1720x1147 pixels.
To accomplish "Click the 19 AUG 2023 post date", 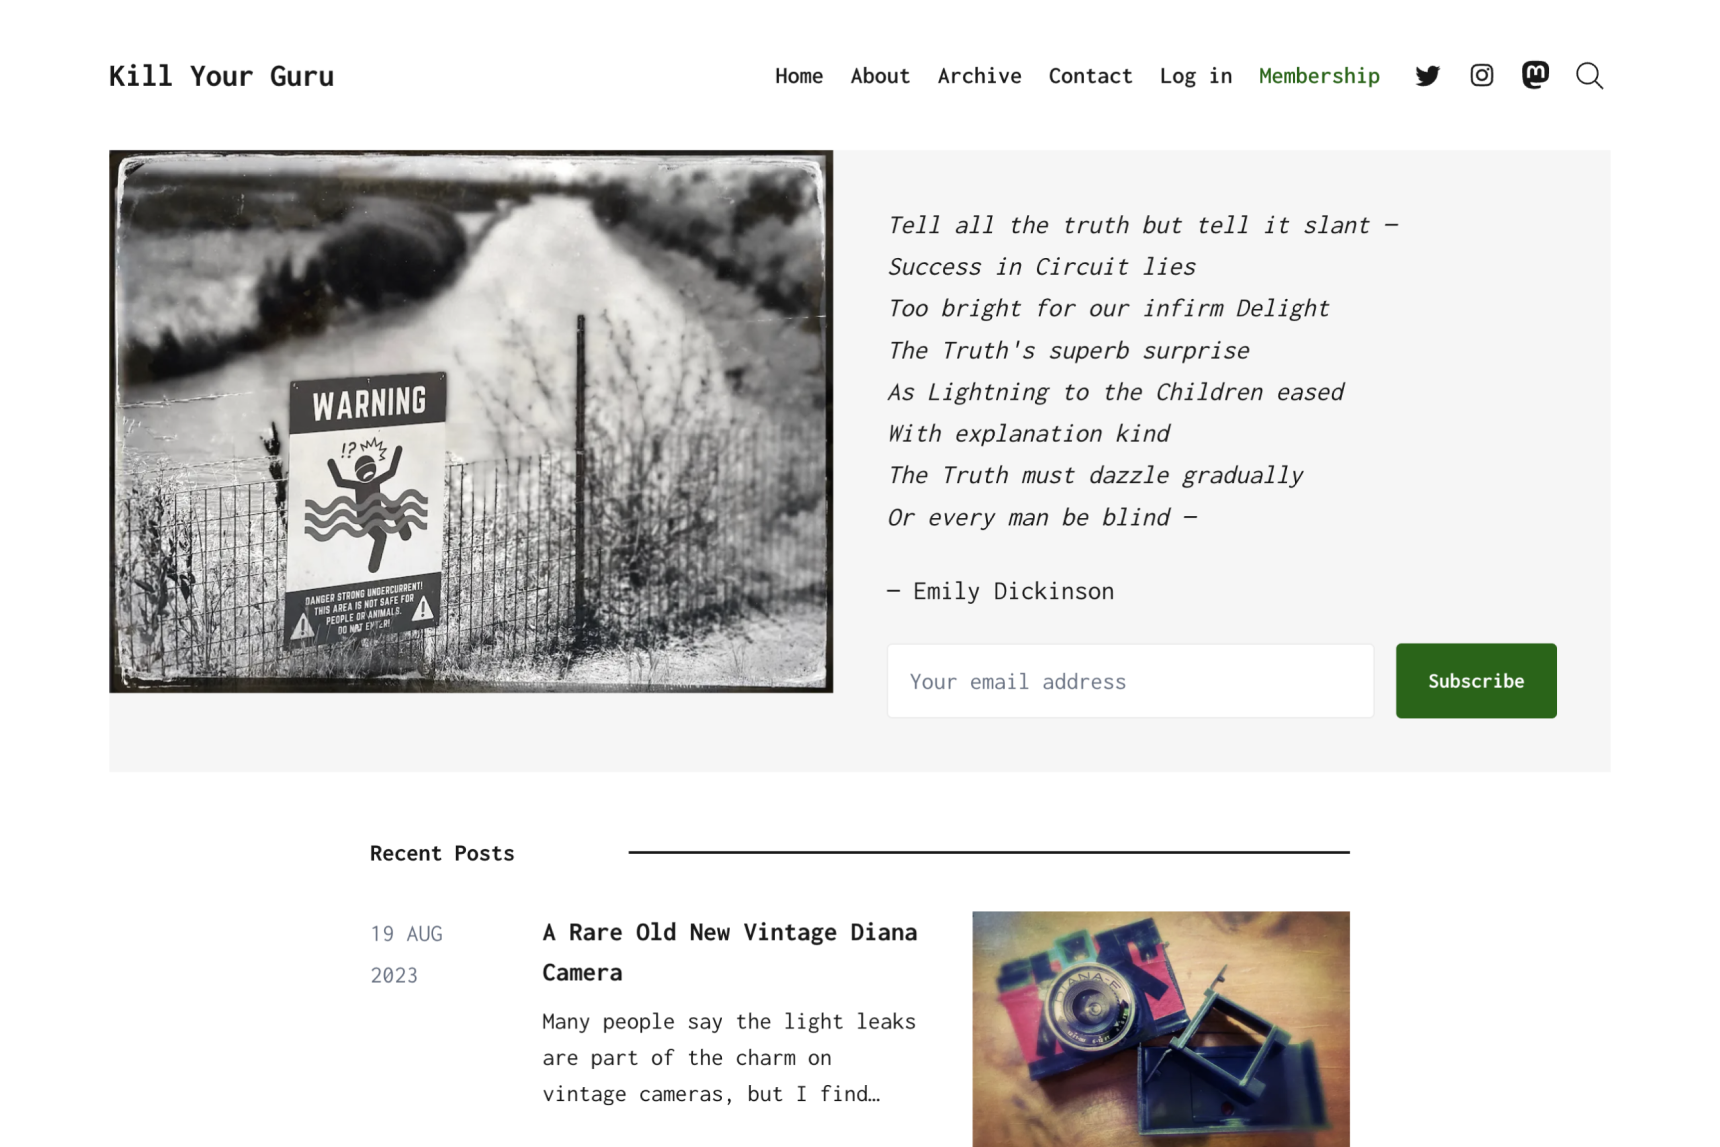I will tap(406, 954).
